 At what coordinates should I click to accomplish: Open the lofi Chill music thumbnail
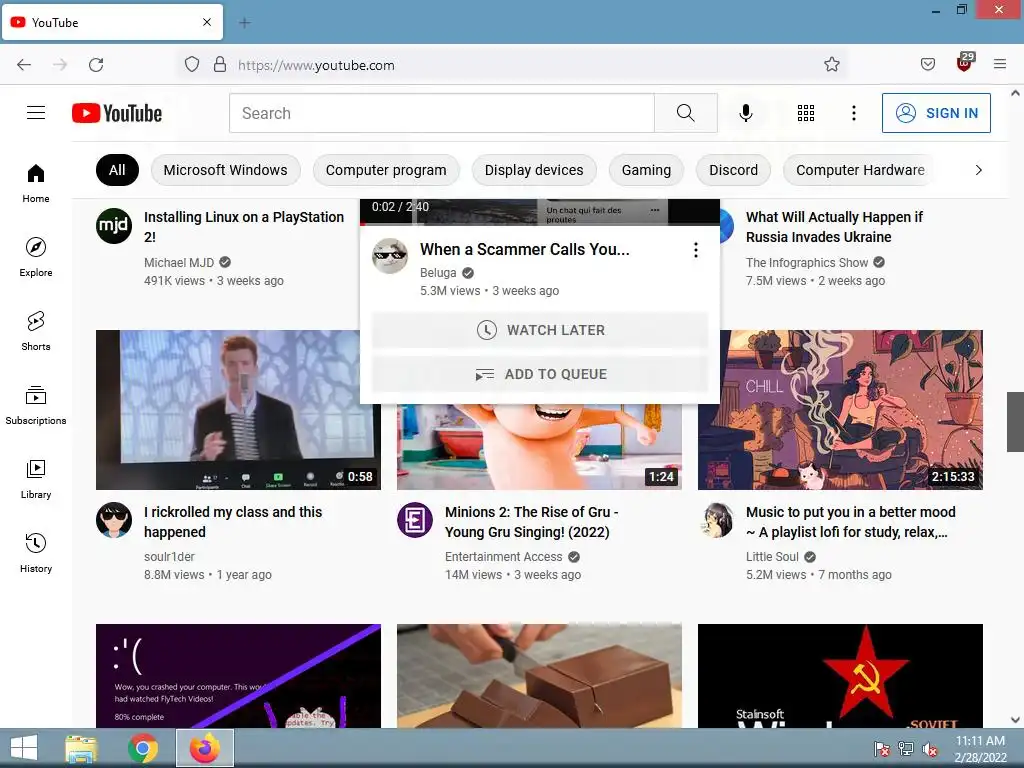(840, 409)
